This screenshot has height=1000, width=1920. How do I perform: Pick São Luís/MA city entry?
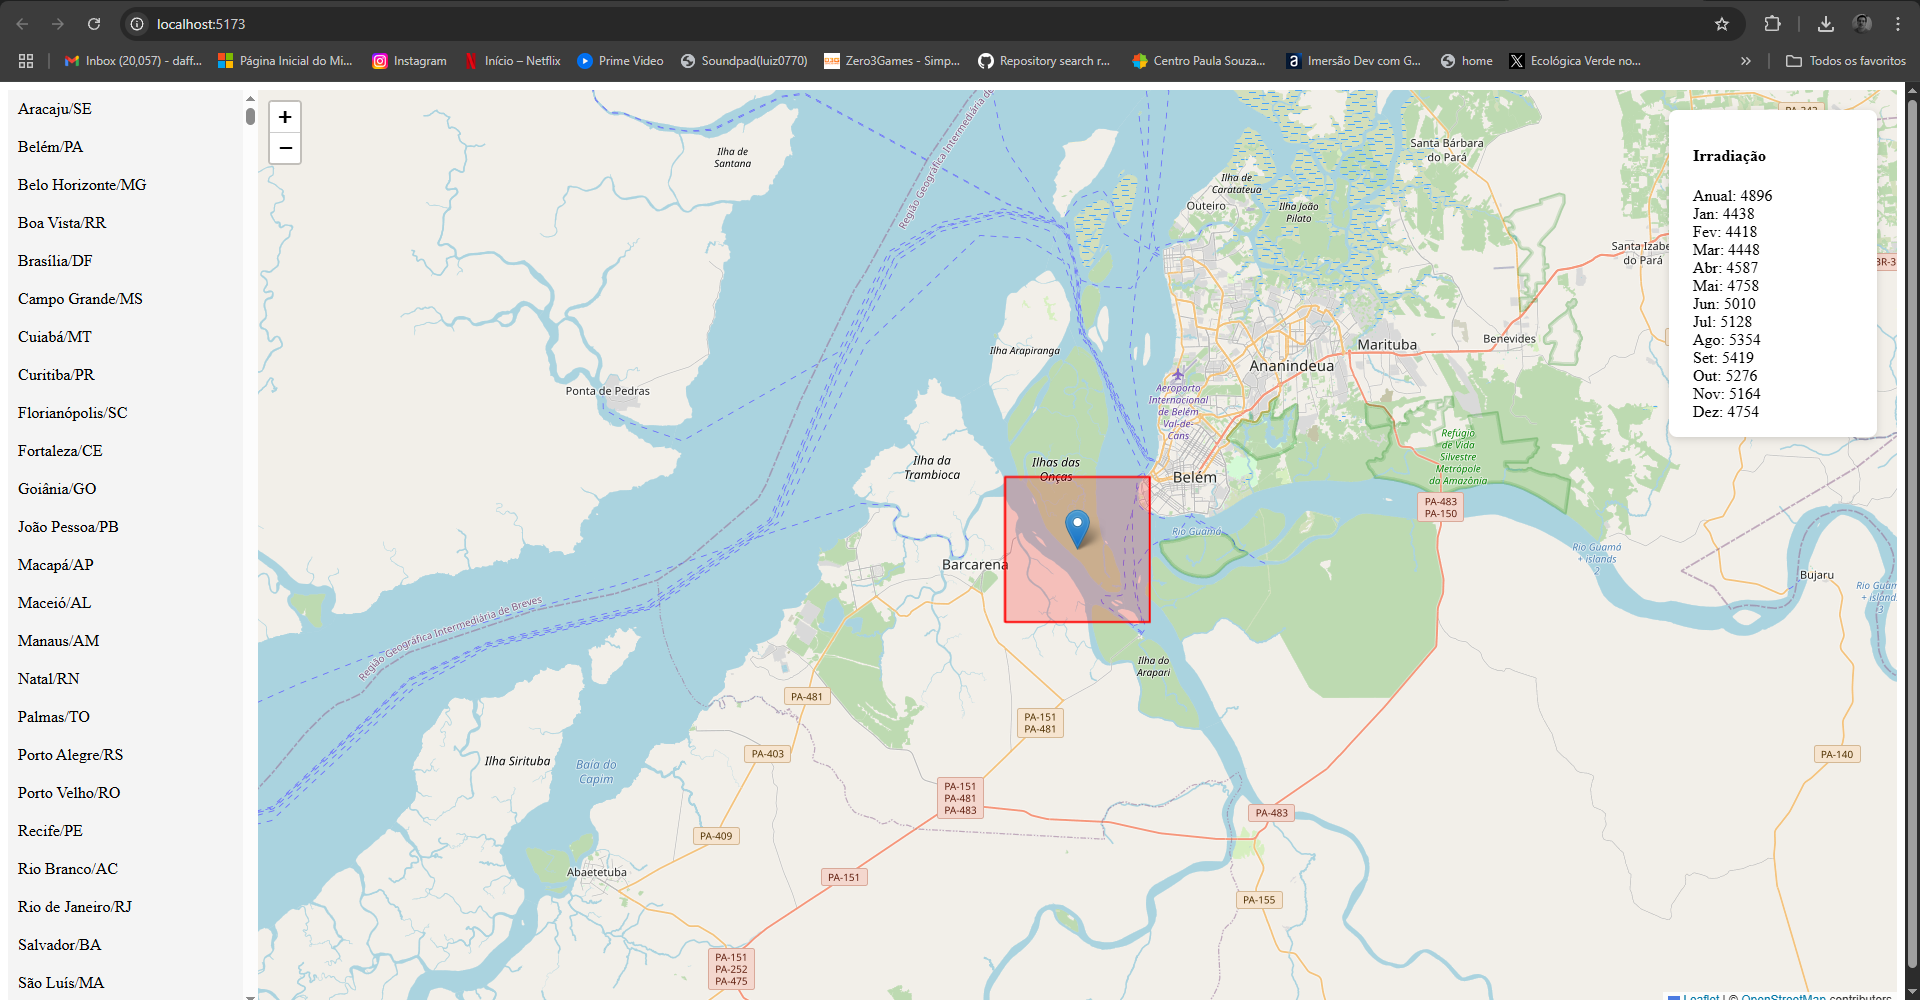point(125,983)
